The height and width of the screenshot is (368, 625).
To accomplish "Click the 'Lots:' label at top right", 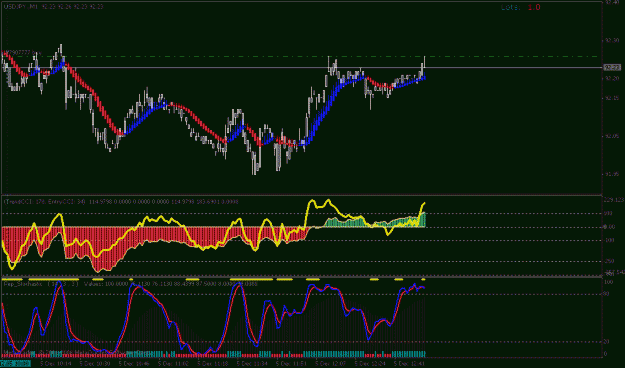I will (511, 7).
